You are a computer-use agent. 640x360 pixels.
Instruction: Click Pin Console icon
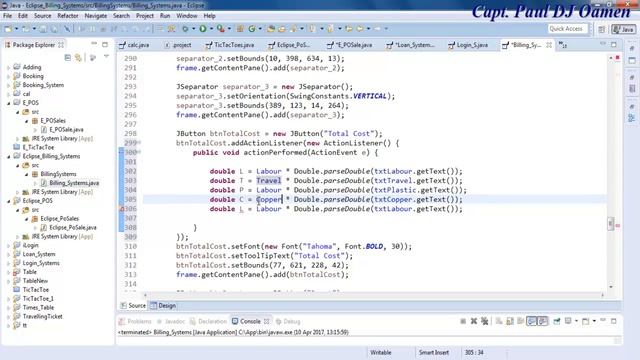557,321
